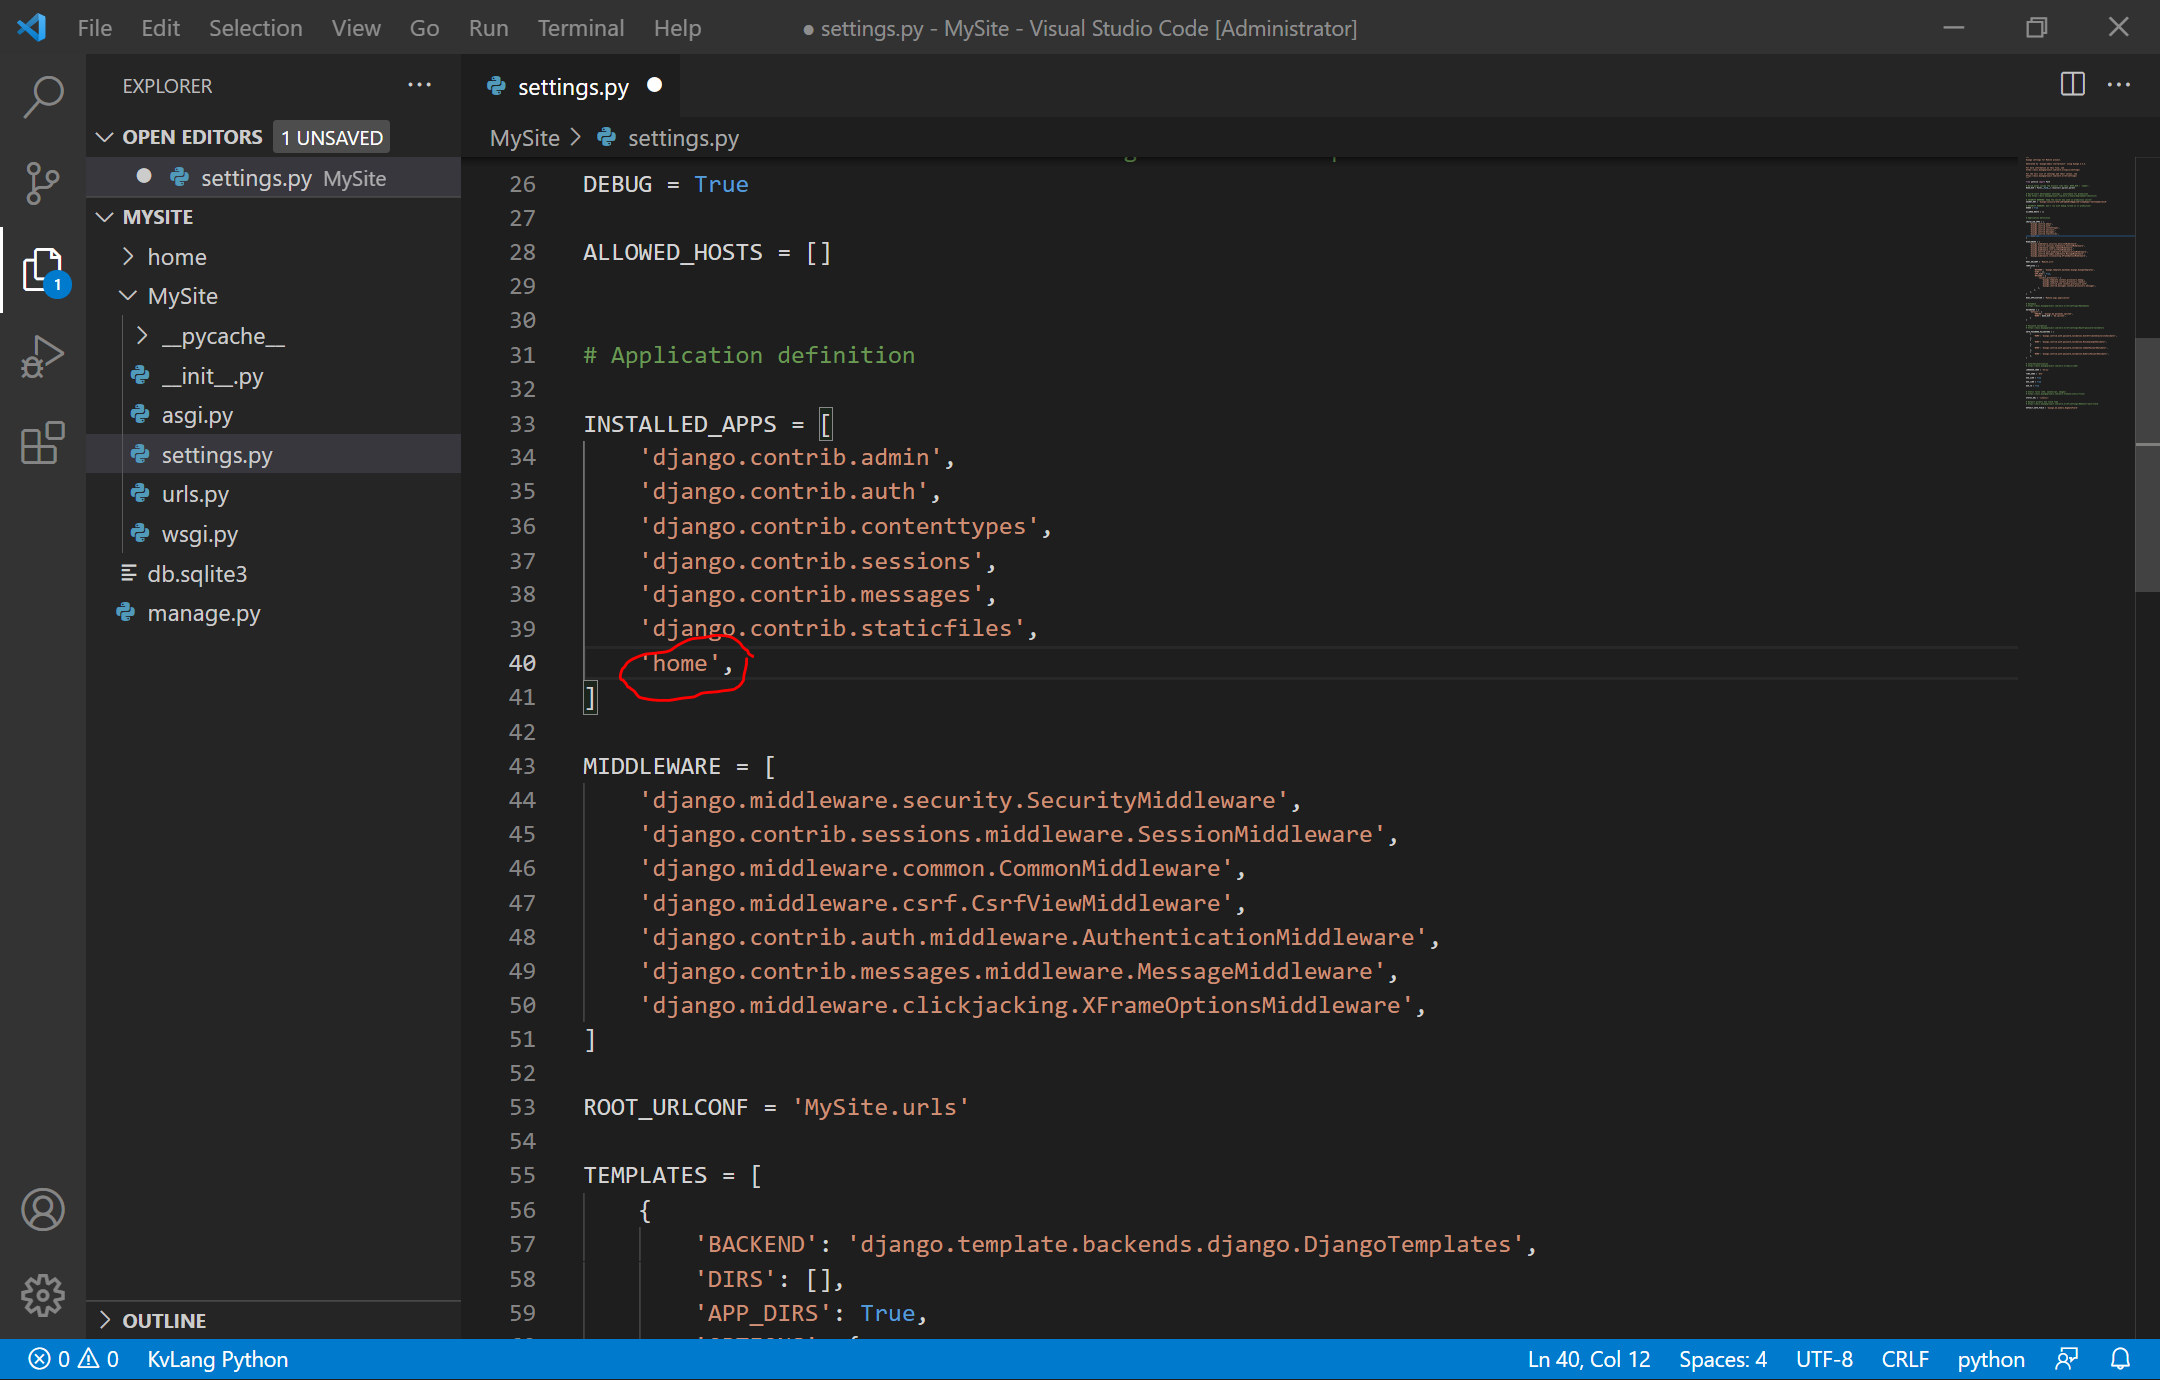Viewport: 2160px width, 1380px height.
Task: Click the DEBUG = True line
Action: tap(666, 184)
